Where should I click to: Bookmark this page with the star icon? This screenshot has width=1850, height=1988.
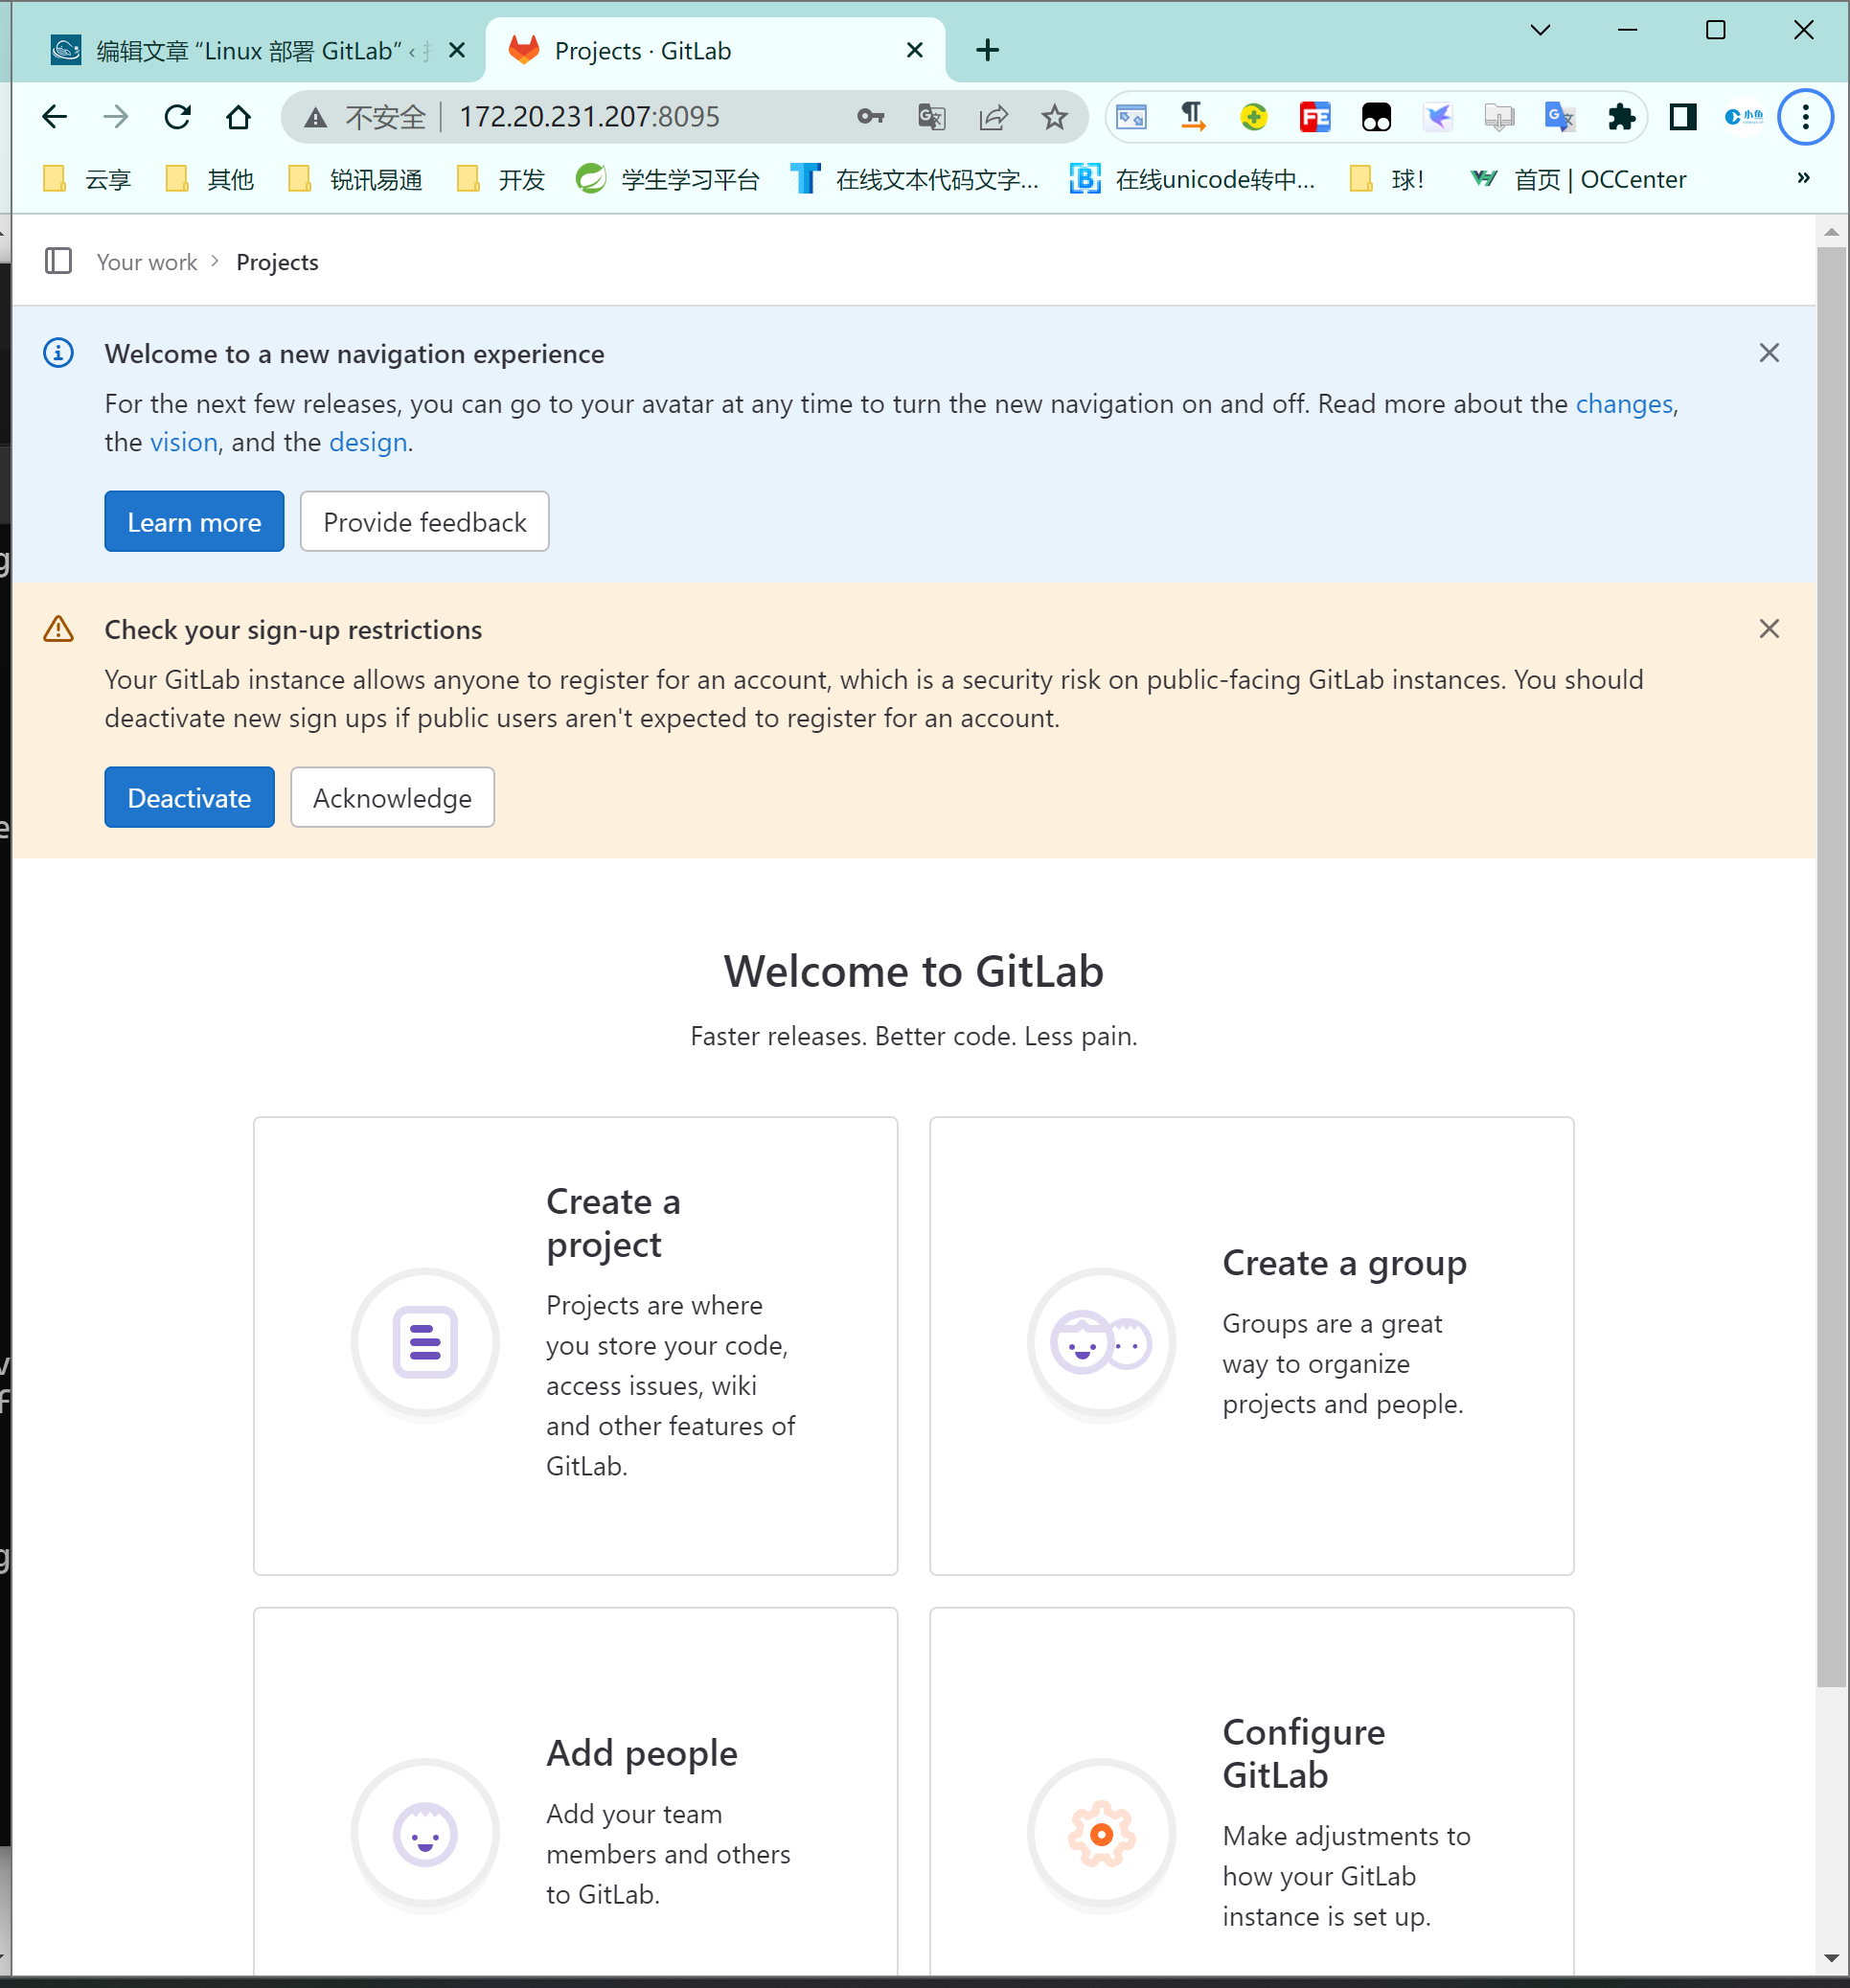pyautogui.click(x=1054, y=117)
